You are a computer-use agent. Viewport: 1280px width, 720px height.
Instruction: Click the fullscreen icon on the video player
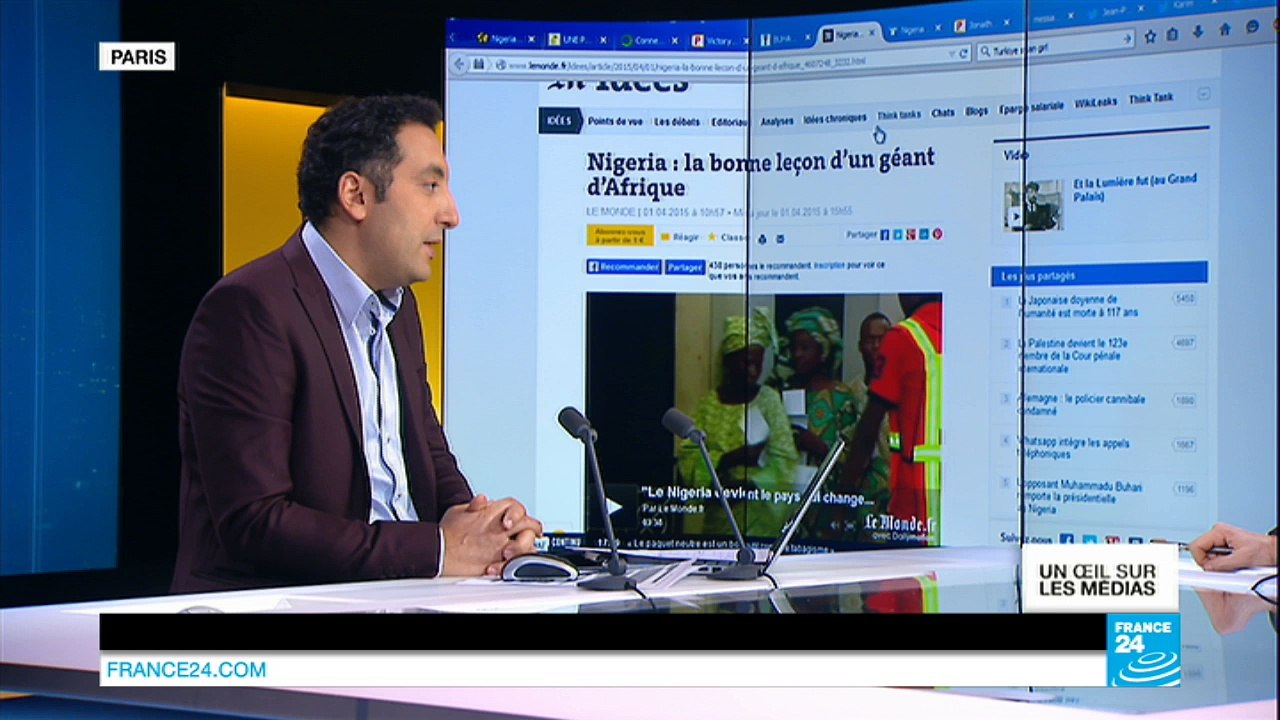tap(851, 523)
